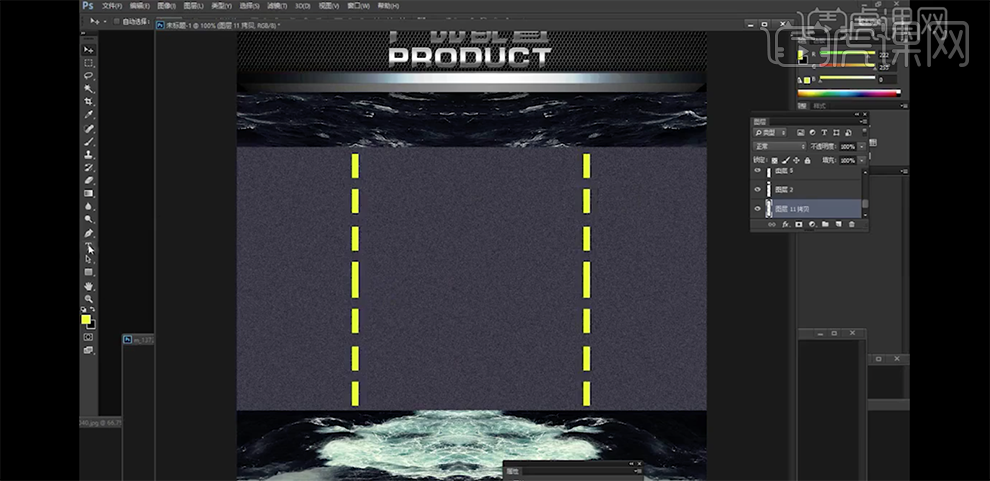Image resolution: width=990 pixels, height=481 pixels.
Task: Filter layers by smart objects
Action: point(848,133)
